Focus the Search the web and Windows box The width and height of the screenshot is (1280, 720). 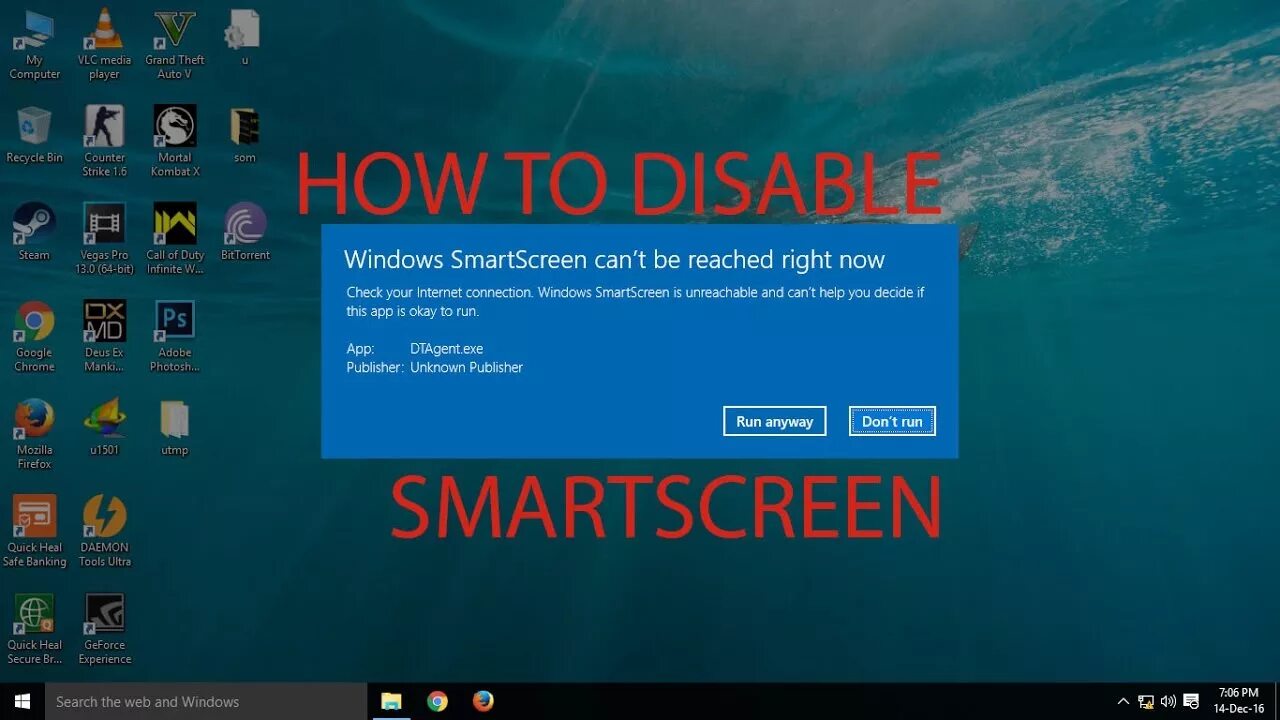(x=206, y=702)
